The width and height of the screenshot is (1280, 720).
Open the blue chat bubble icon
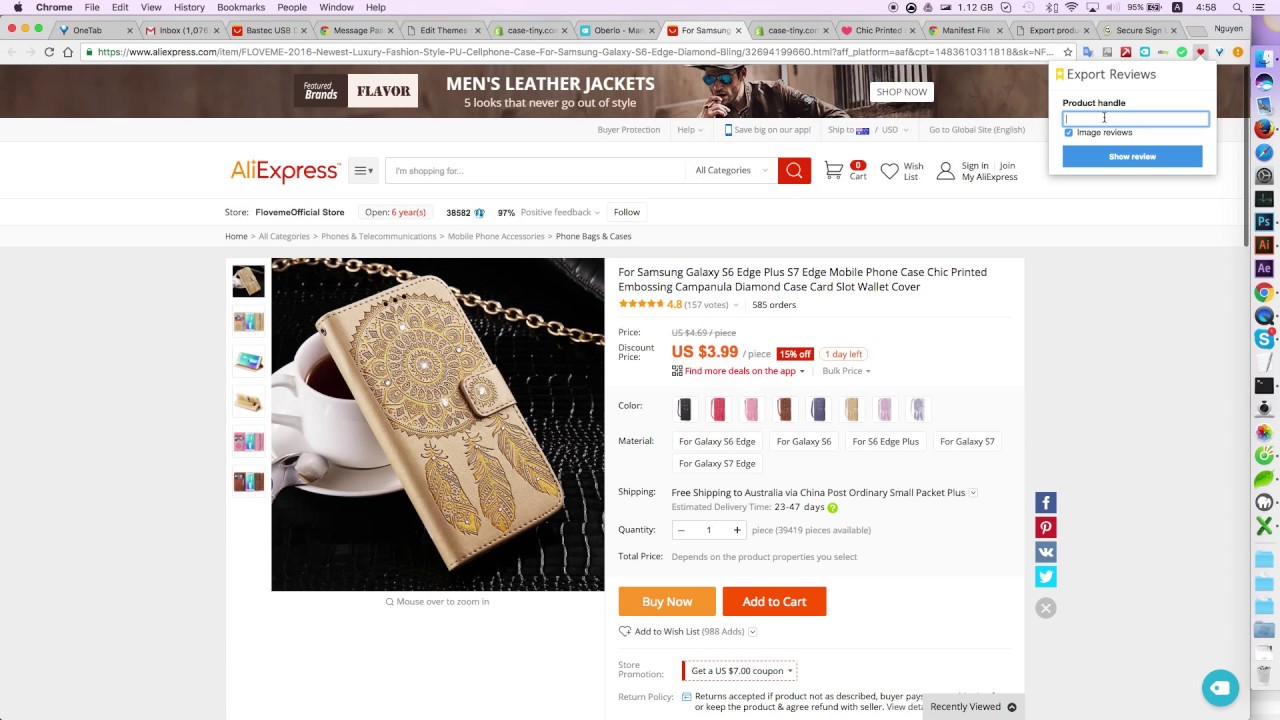tap(1220, 688)
